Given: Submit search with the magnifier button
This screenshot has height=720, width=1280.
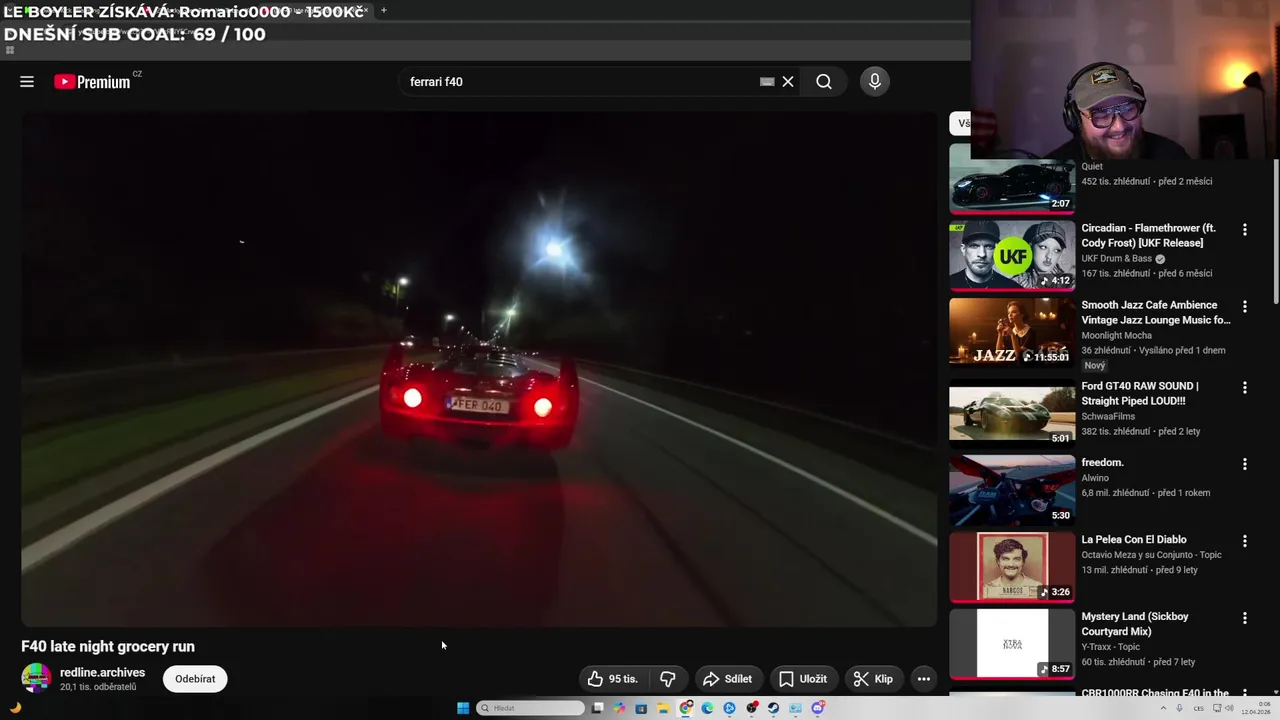Looking at the screenshot, I should (x=824, y=82).
